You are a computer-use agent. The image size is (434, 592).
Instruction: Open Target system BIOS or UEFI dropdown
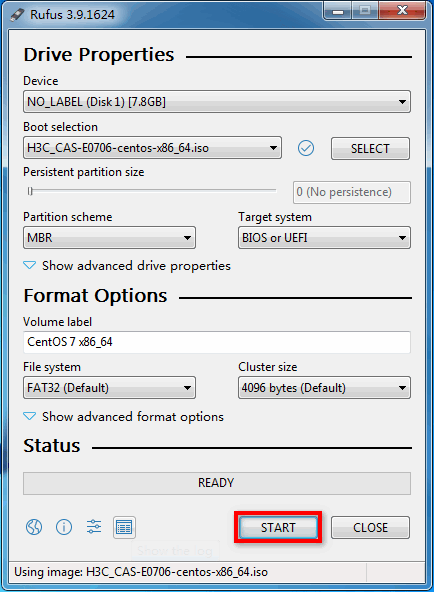pos(324,237)
